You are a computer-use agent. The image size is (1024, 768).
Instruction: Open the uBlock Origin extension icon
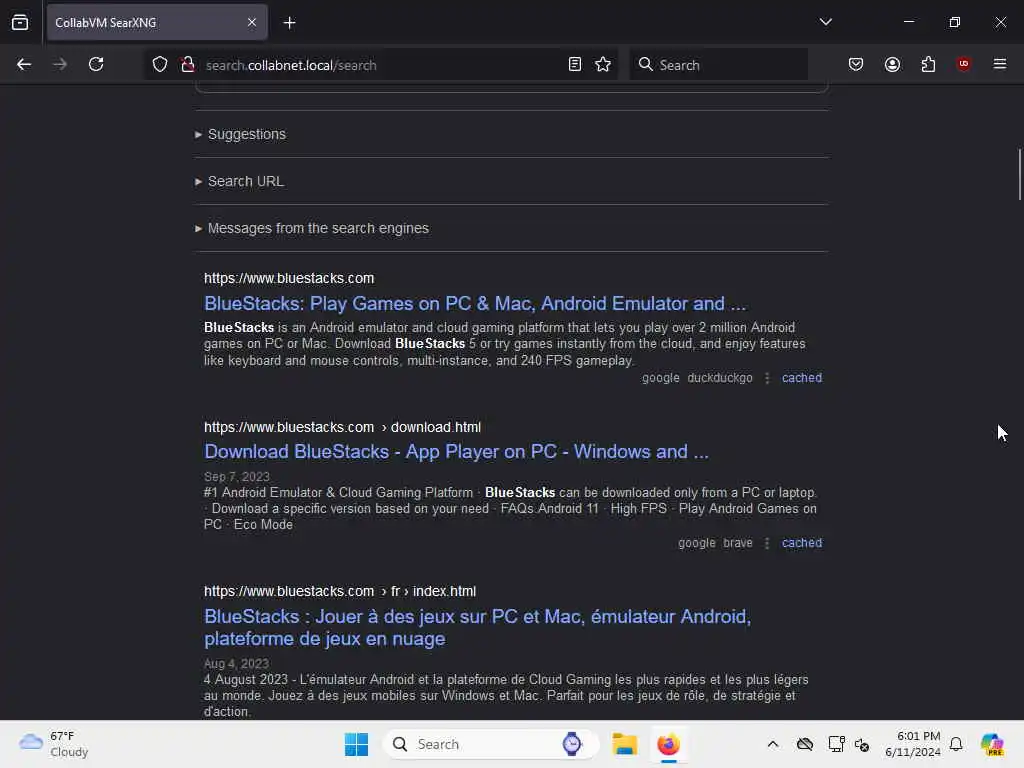[963, 64]
